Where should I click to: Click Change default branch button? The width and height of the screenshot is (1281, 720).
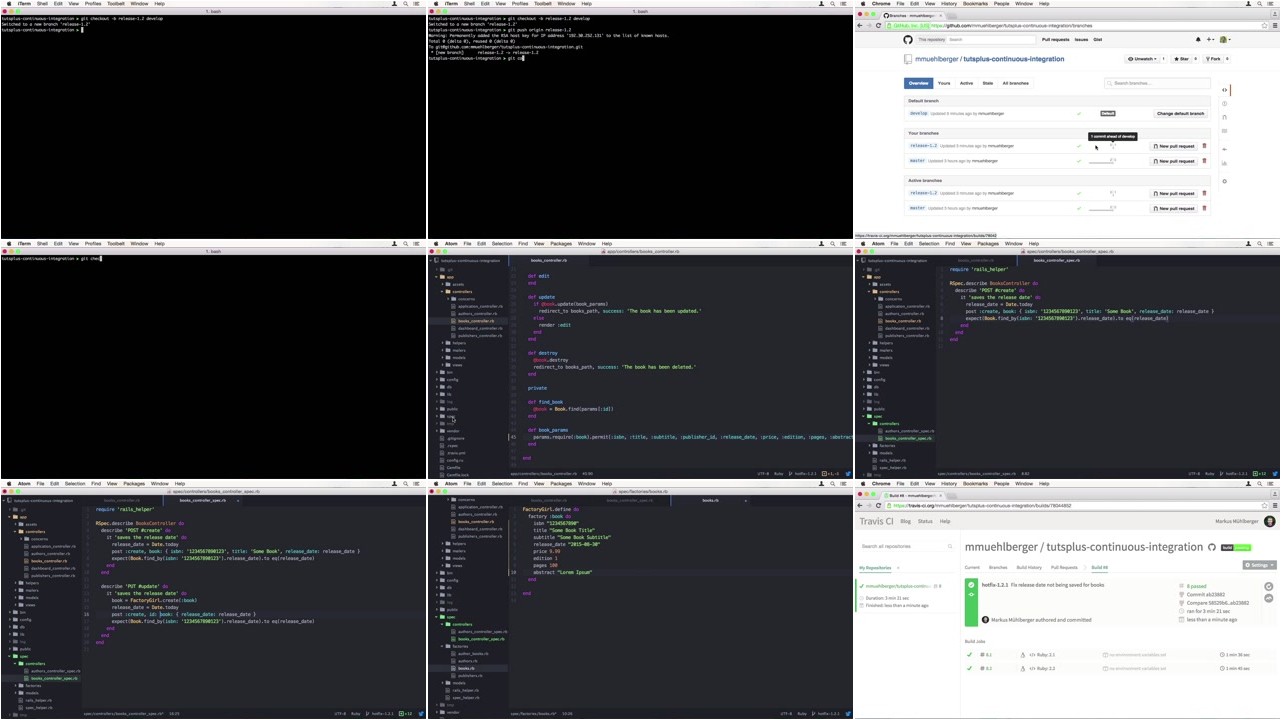click(1181, 113)
